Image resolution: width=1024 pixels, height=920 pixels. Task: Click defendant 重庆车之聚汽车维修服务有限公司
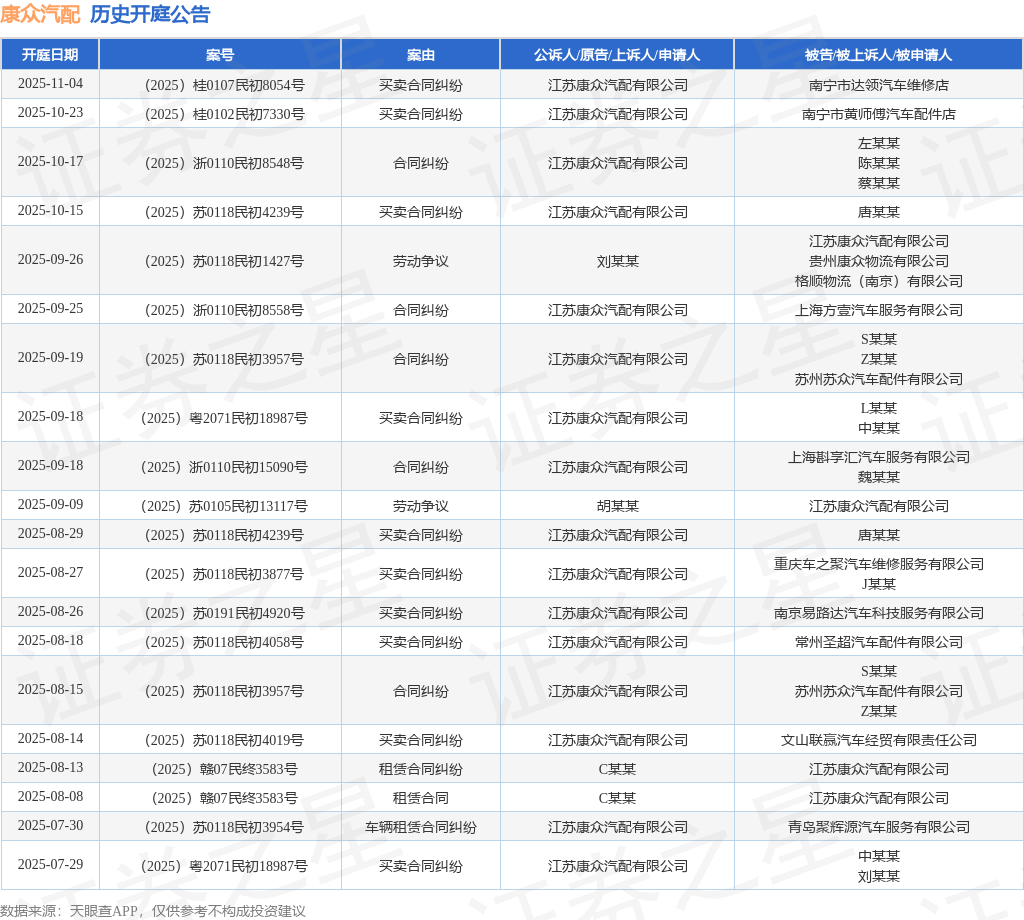(x=878, y=564)
